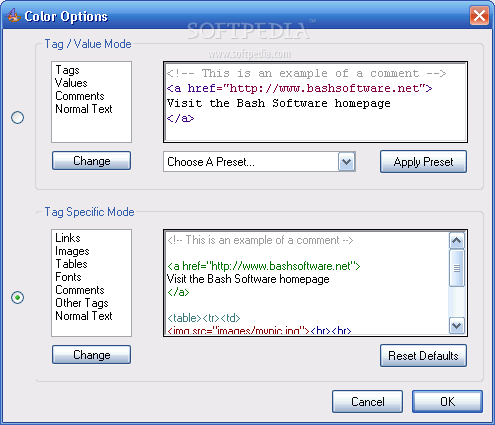Confirm with the OK button
Viewport: 495px width, 425px height.
pos(447,402)
